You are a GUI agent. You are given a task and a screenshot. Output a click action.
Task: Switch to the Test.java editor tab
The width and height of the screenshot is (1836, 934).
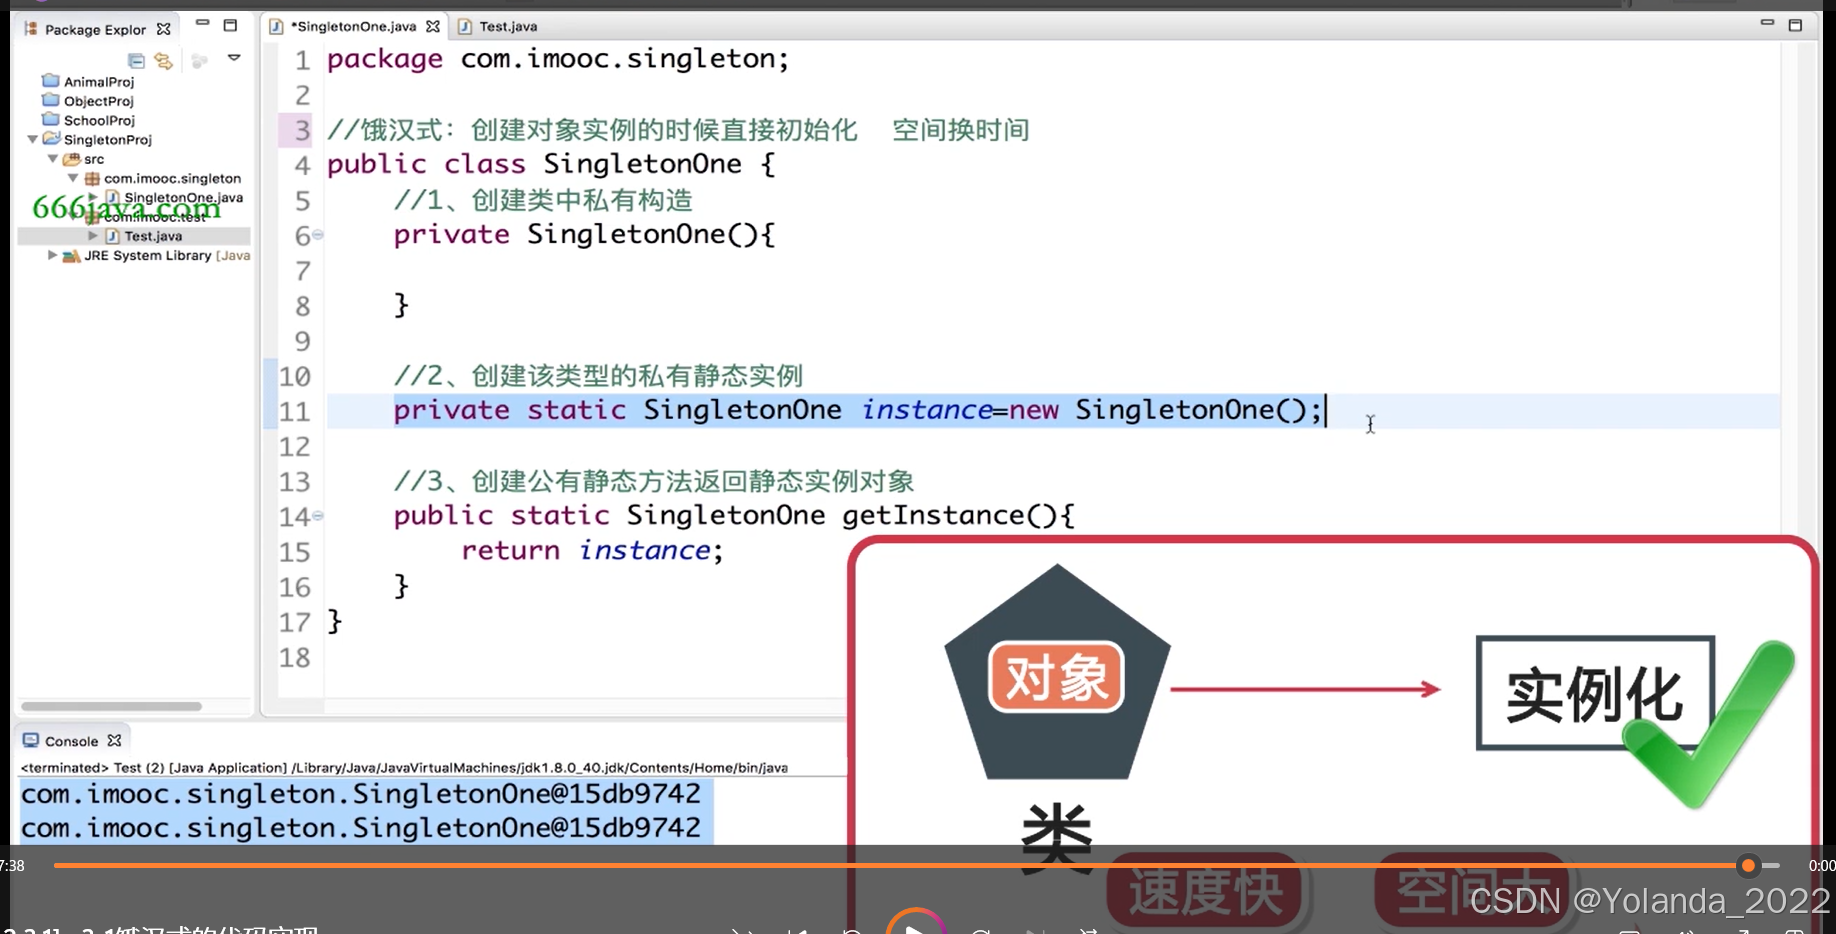click(x=507, y=26)
